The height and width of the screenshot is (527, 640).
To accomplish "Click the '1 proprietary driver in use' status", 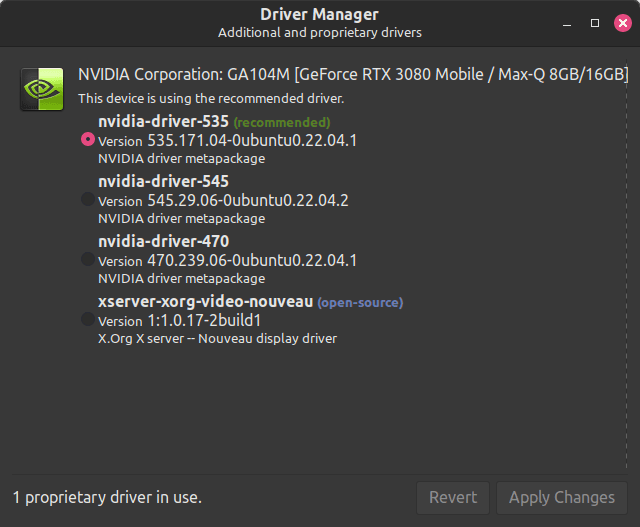I will pos(107,498).
